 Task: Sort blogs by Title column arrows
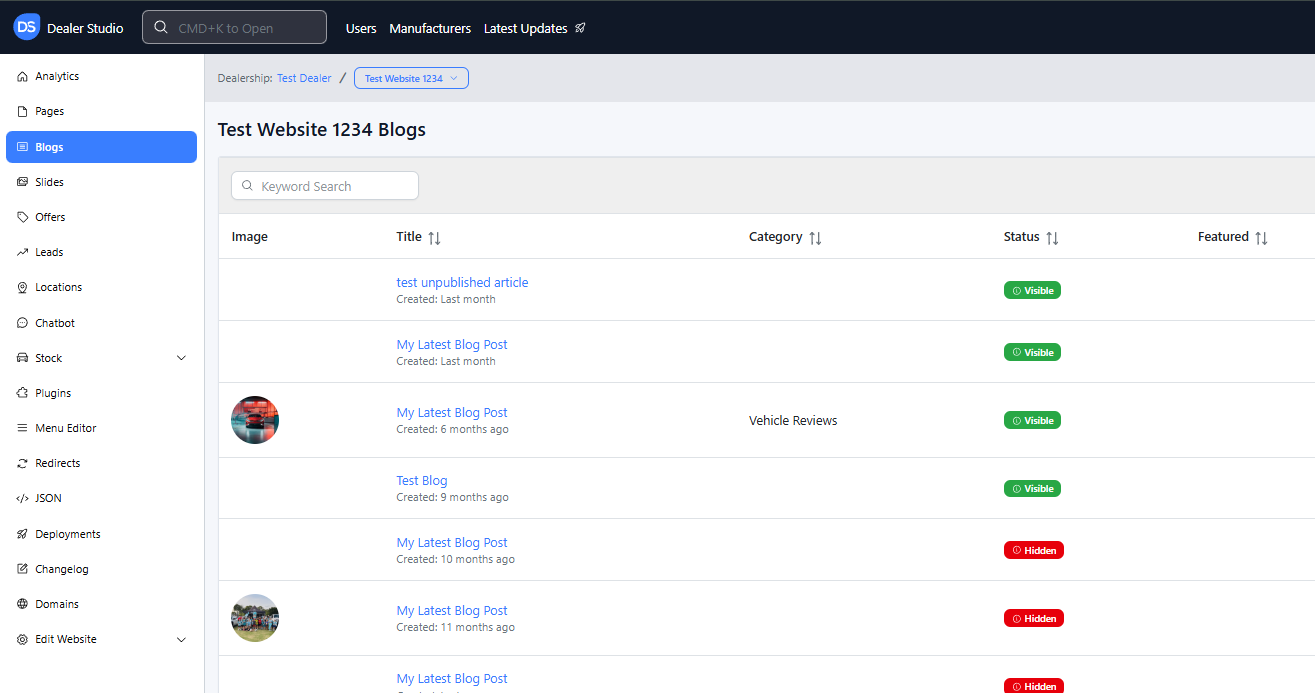pos(434,238)
